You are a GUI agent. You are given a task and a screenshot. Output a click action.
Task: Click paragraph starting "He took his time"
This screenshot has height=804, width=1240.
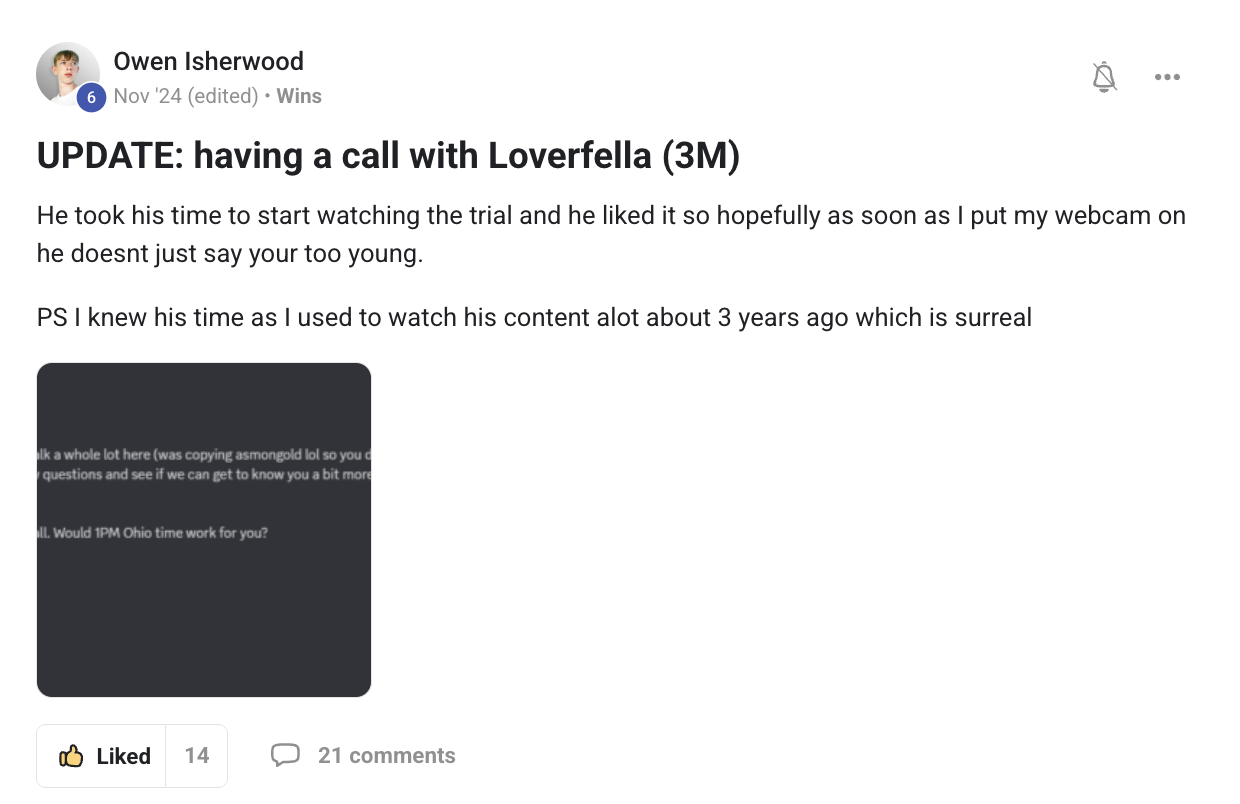pyautogui.click(x=610, y=234)
